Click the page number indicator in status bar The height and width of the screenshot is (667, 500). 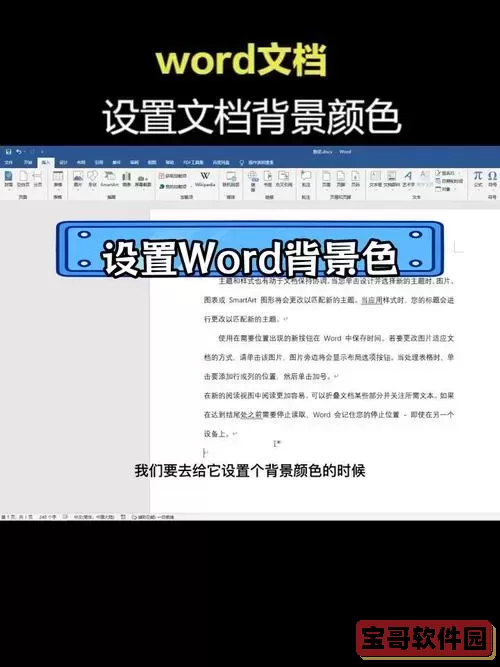17,517
